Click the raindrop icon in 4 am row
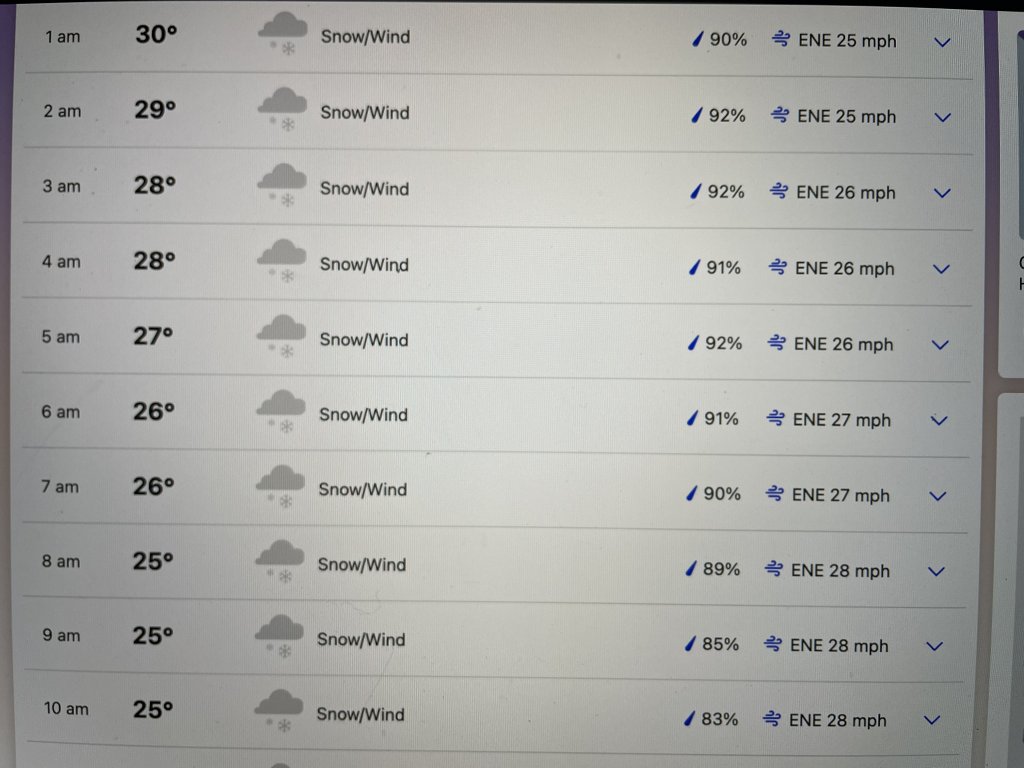 click(692, 268)
